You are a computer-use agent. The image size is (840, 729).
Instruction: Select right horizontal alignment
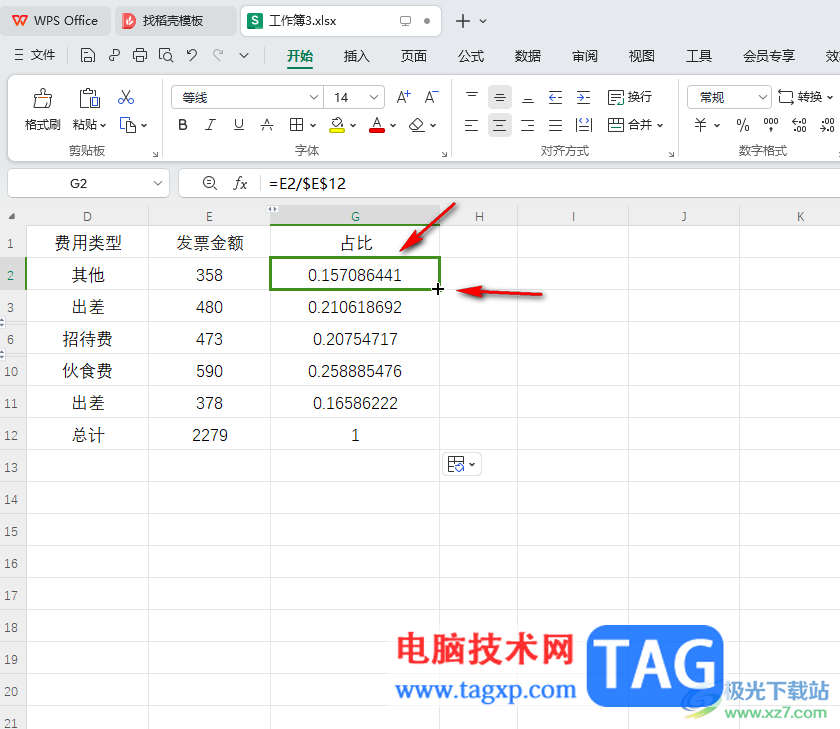coord(528,125)
